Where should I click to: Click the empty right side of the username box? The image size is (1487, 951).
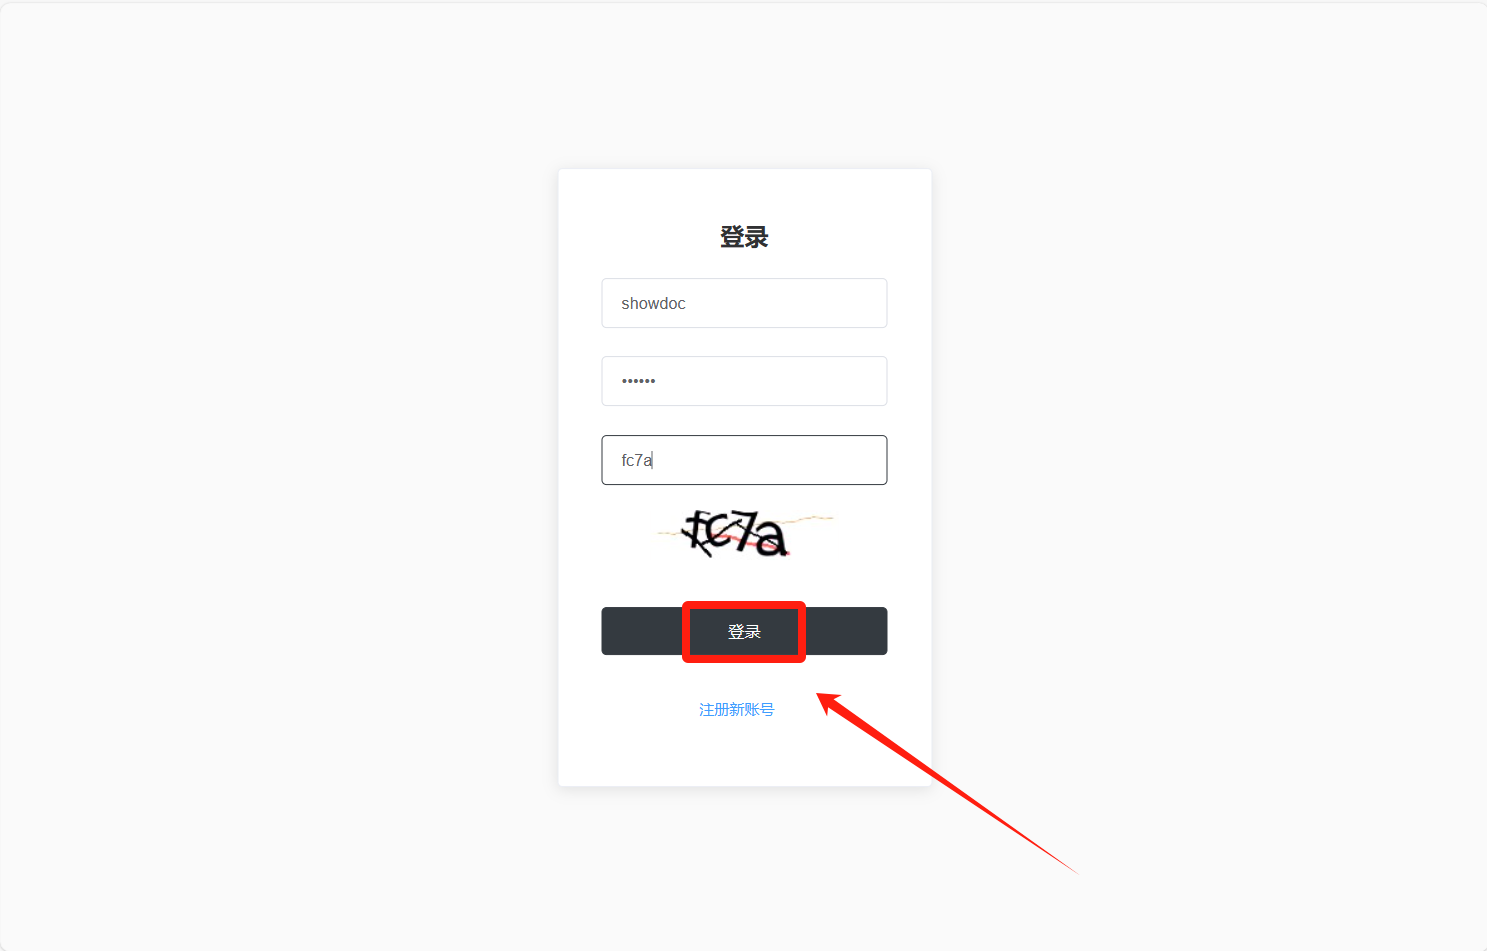click(820, 303)
